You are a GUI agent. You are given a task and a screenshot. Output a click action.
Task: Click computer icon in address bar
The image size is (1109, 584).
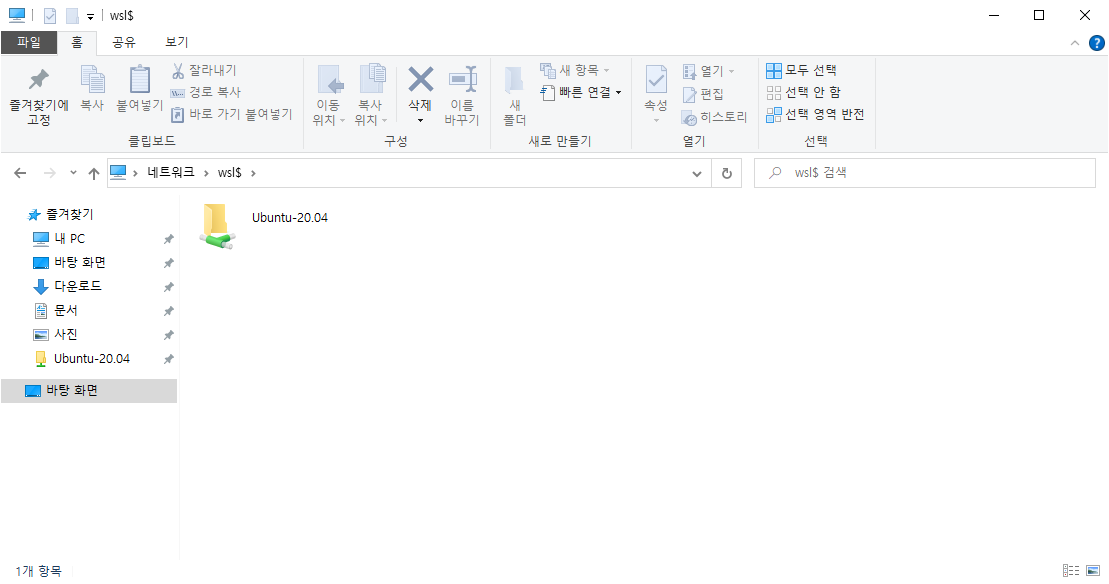click(118, 173)
